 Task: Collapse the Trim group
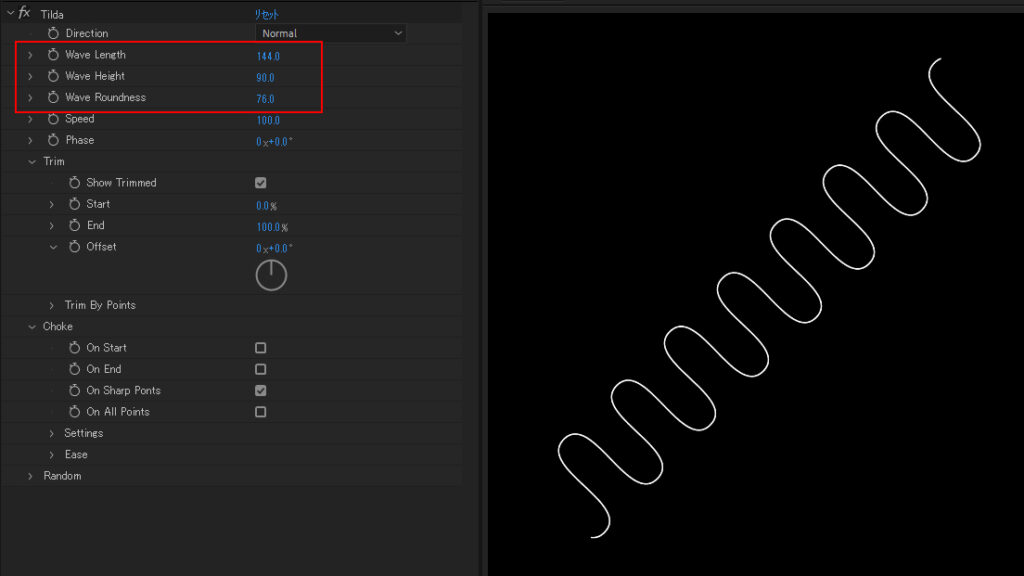[x=32, y=162]
